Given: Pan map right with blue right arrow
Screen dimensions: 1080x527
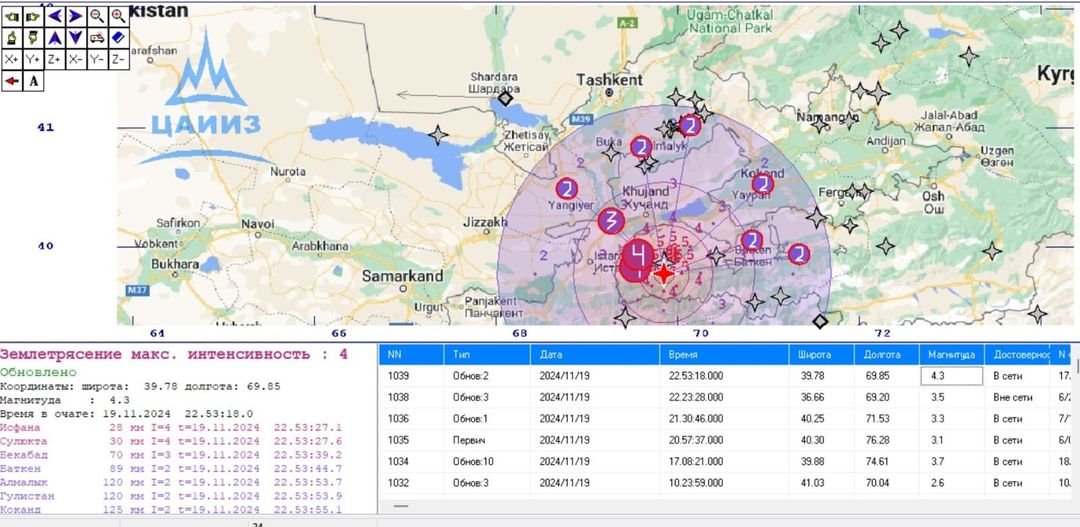Looking at the screenshot, I should tap(76, 16).
